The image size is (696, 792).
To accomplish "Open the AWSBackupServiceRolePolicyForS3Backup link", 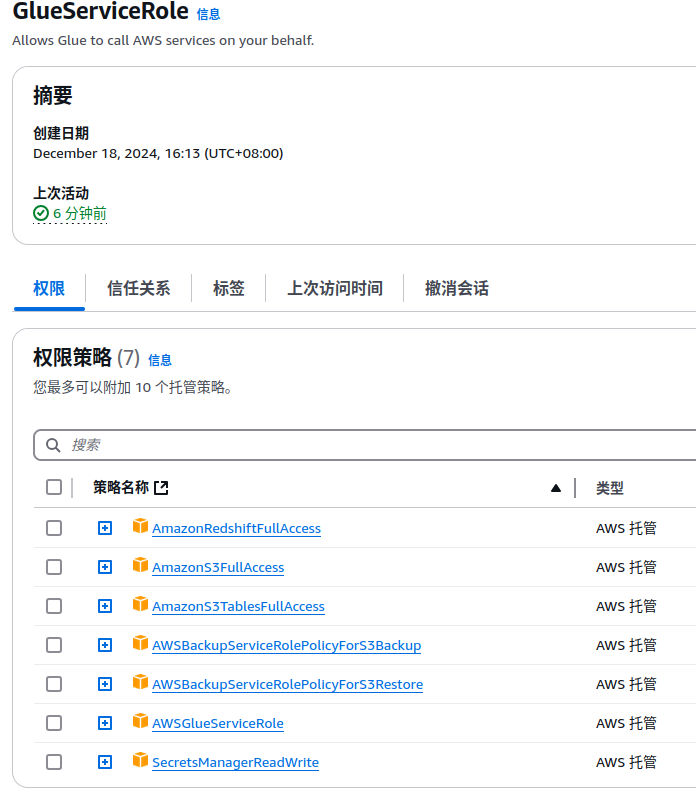I will click(x=286, y=646).
